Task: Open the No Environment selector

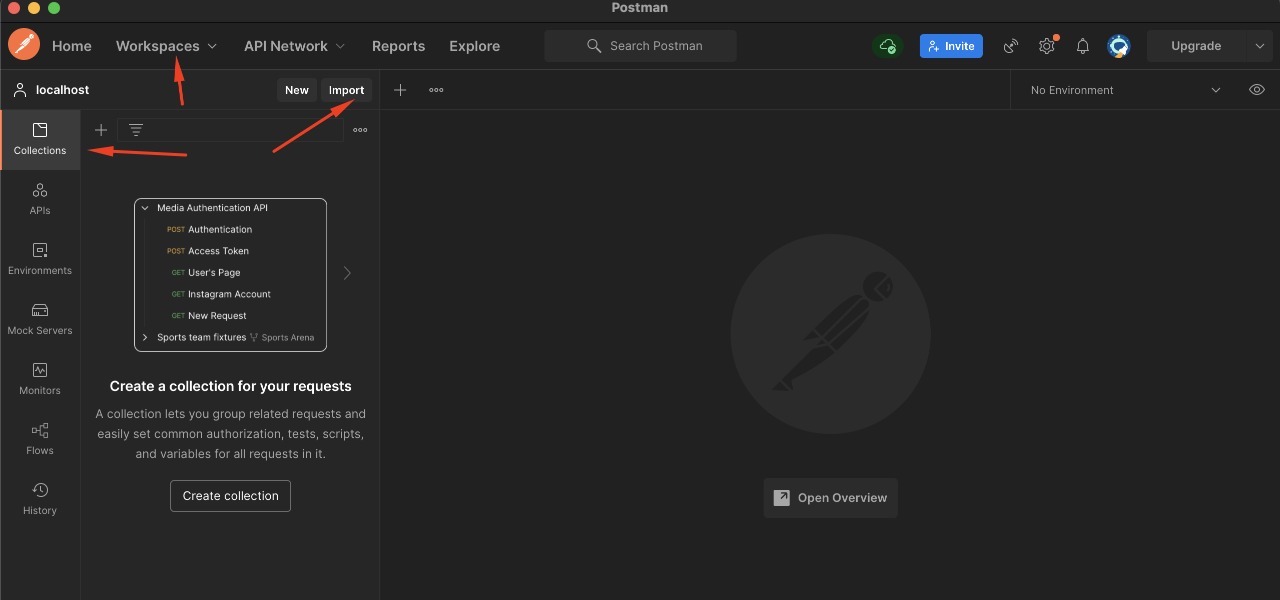Action: pyautogui.click(x=1125, y=90)
